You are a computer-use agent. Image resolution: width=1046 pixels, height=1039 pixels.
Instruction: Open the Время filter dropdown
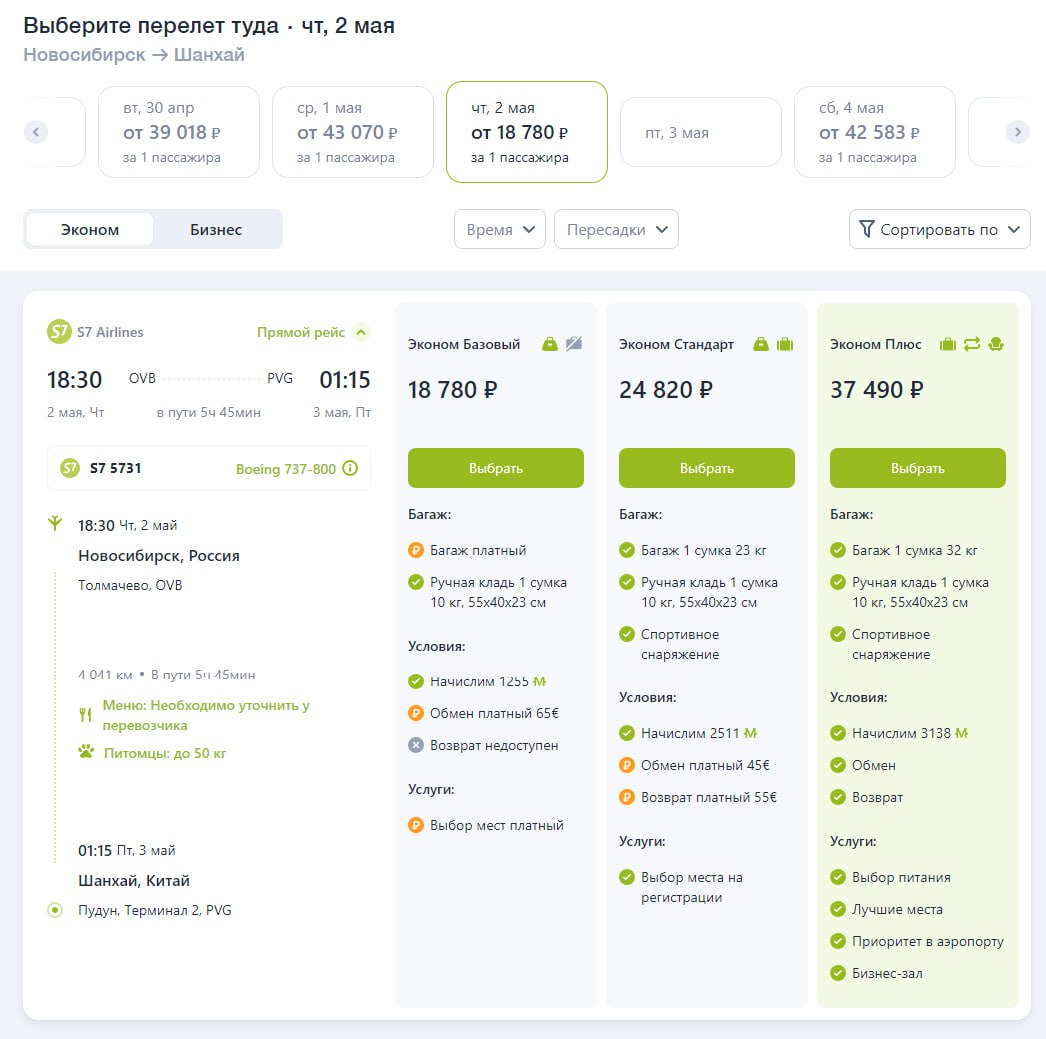[x=500, y=229]
